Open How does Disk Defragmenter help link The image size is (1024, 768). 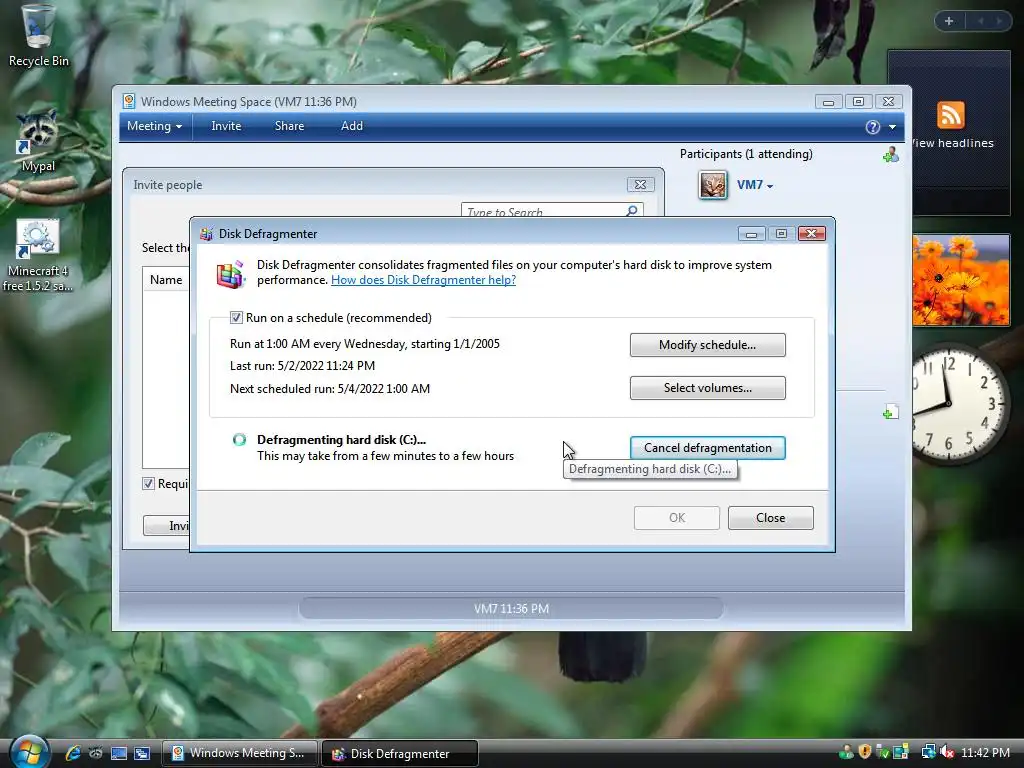click(423, 280)
